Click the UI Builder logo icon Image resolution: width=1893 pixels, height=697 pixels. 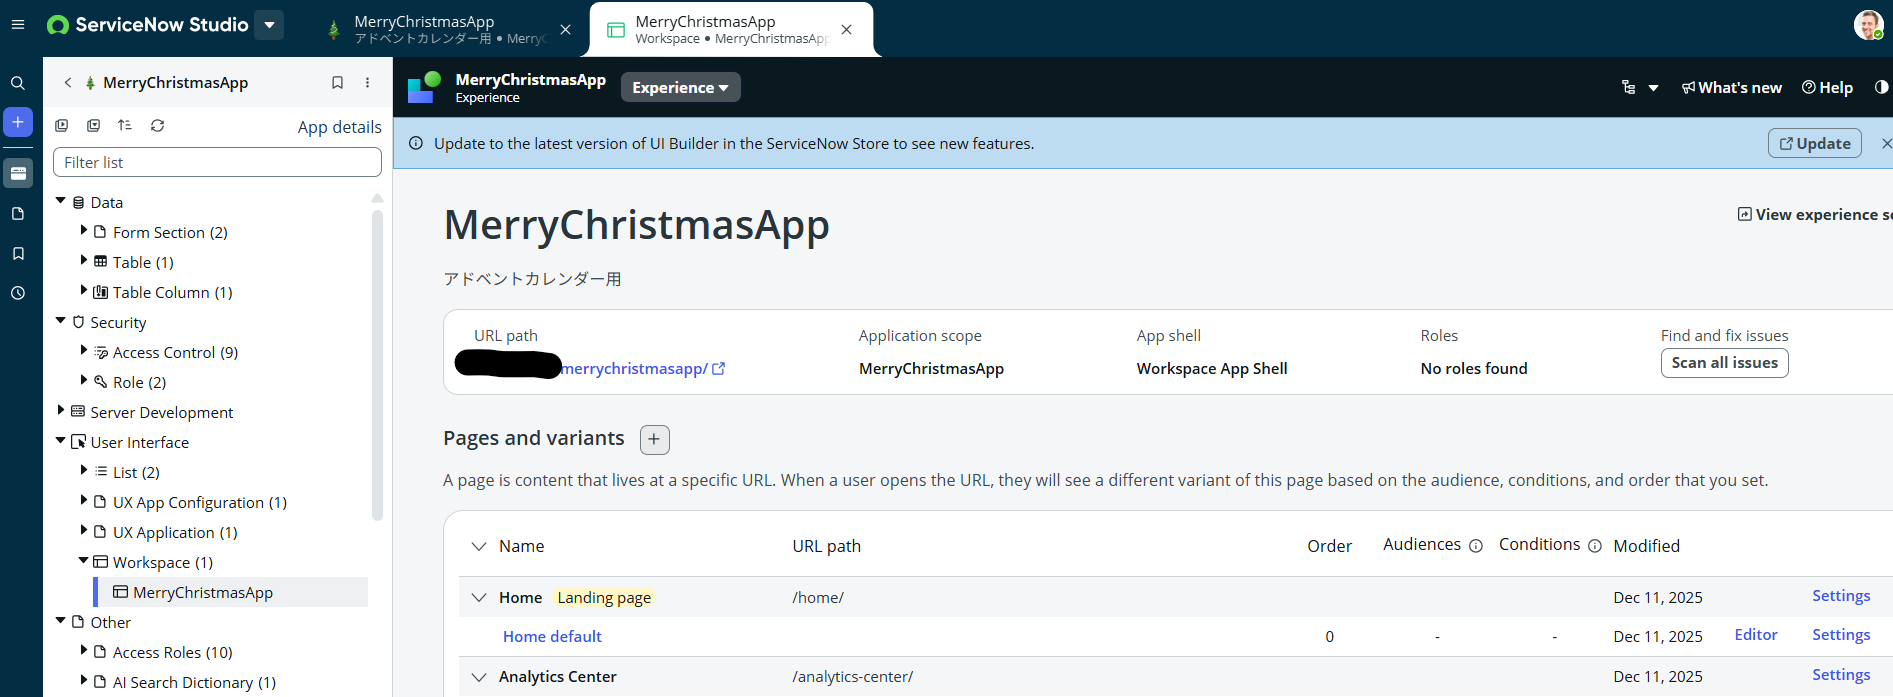click(x=424, y=87)
